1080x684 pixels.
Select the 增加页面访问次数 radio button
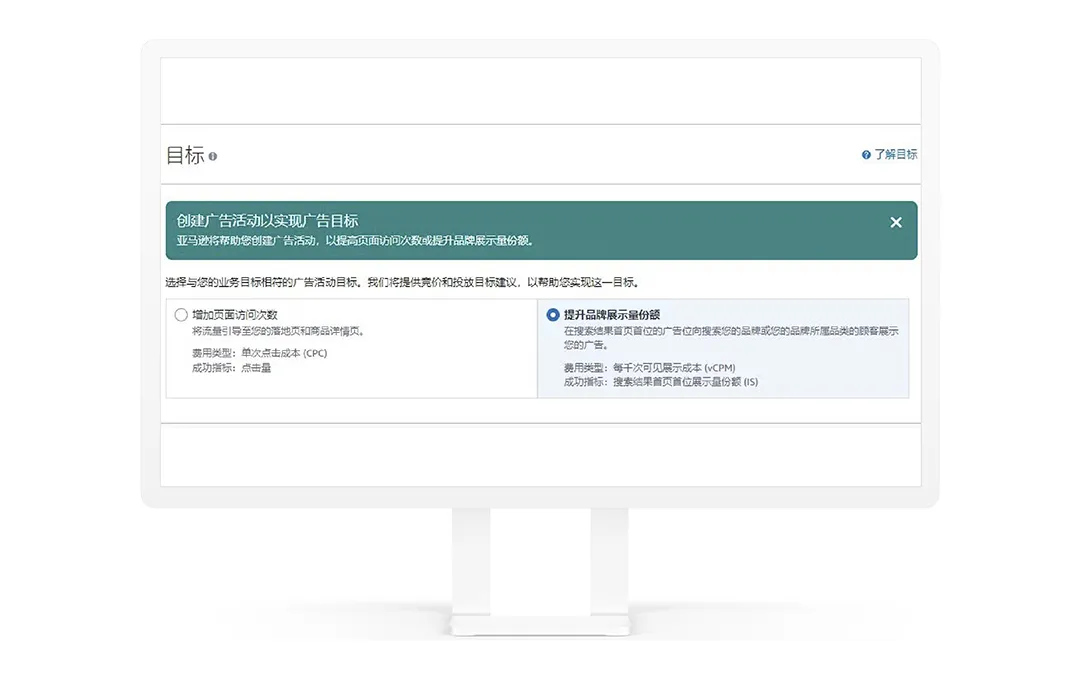click(181, 315)
